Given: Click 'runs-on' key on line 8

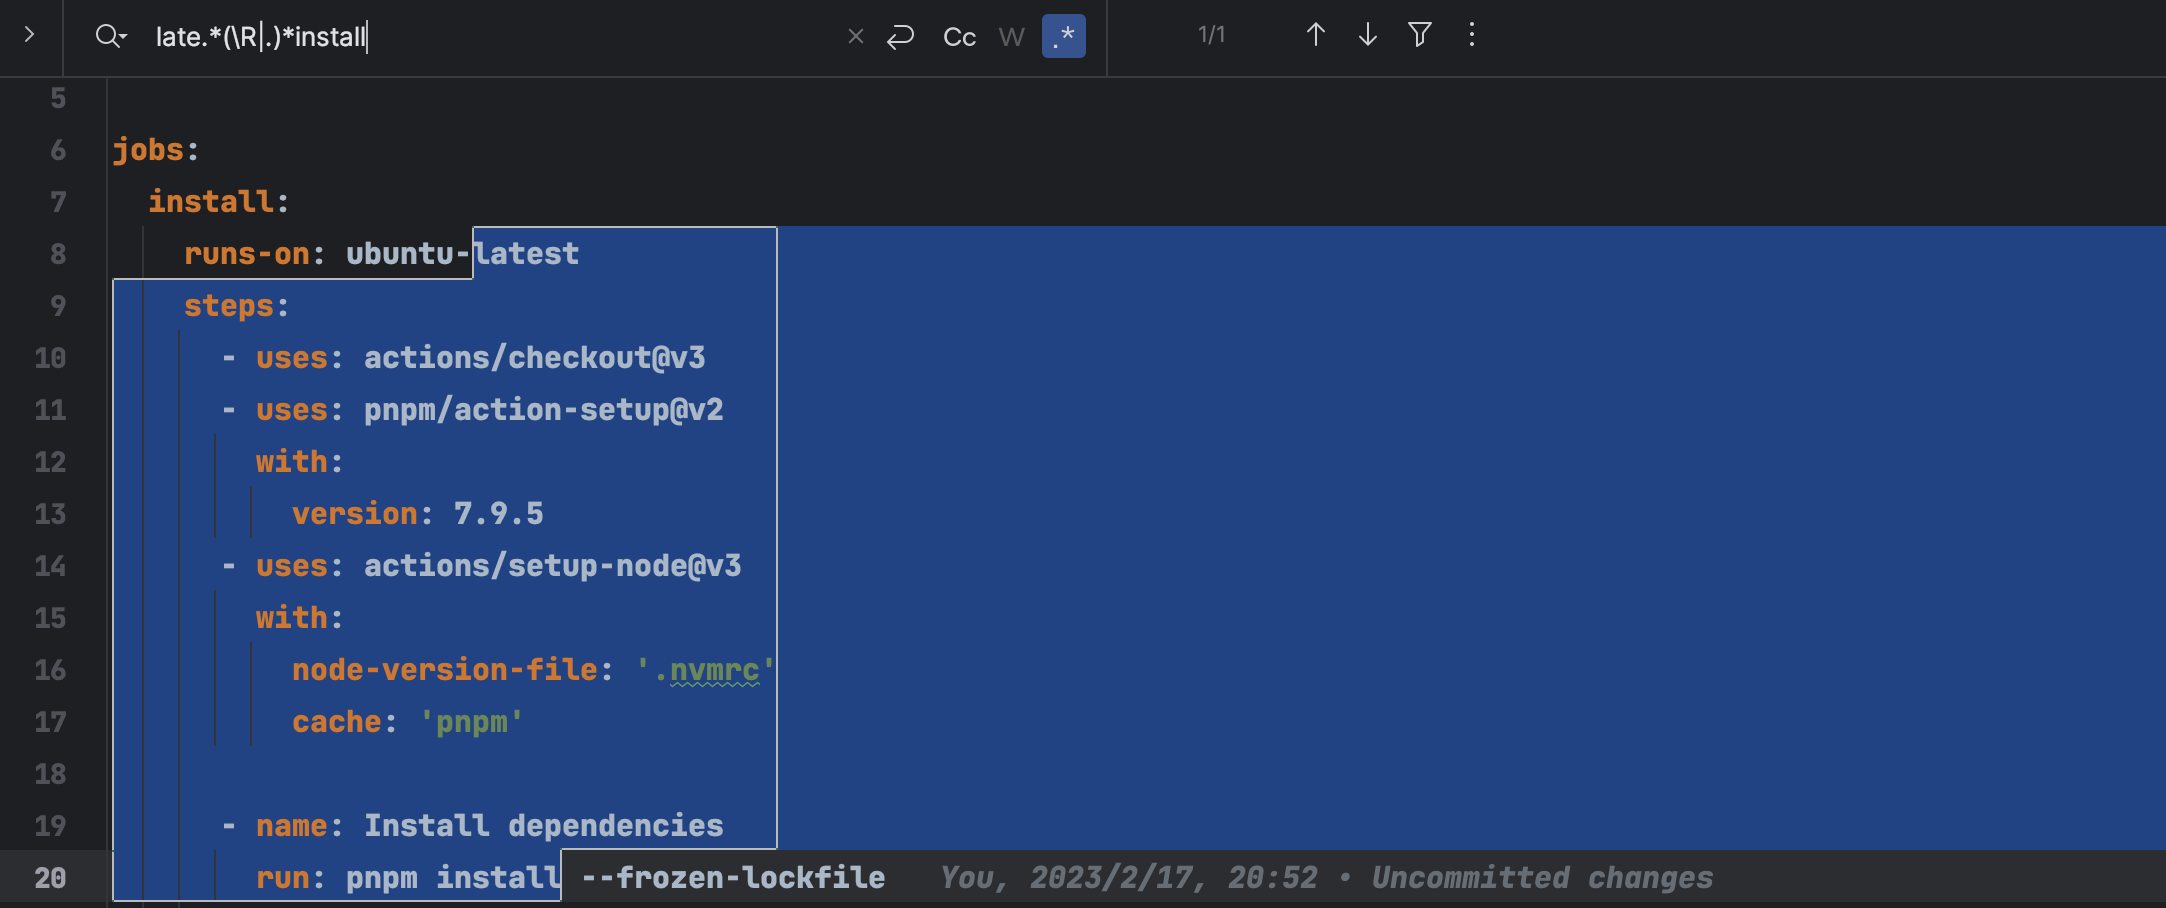Looking at the screenshot, I should pos(247,254).
